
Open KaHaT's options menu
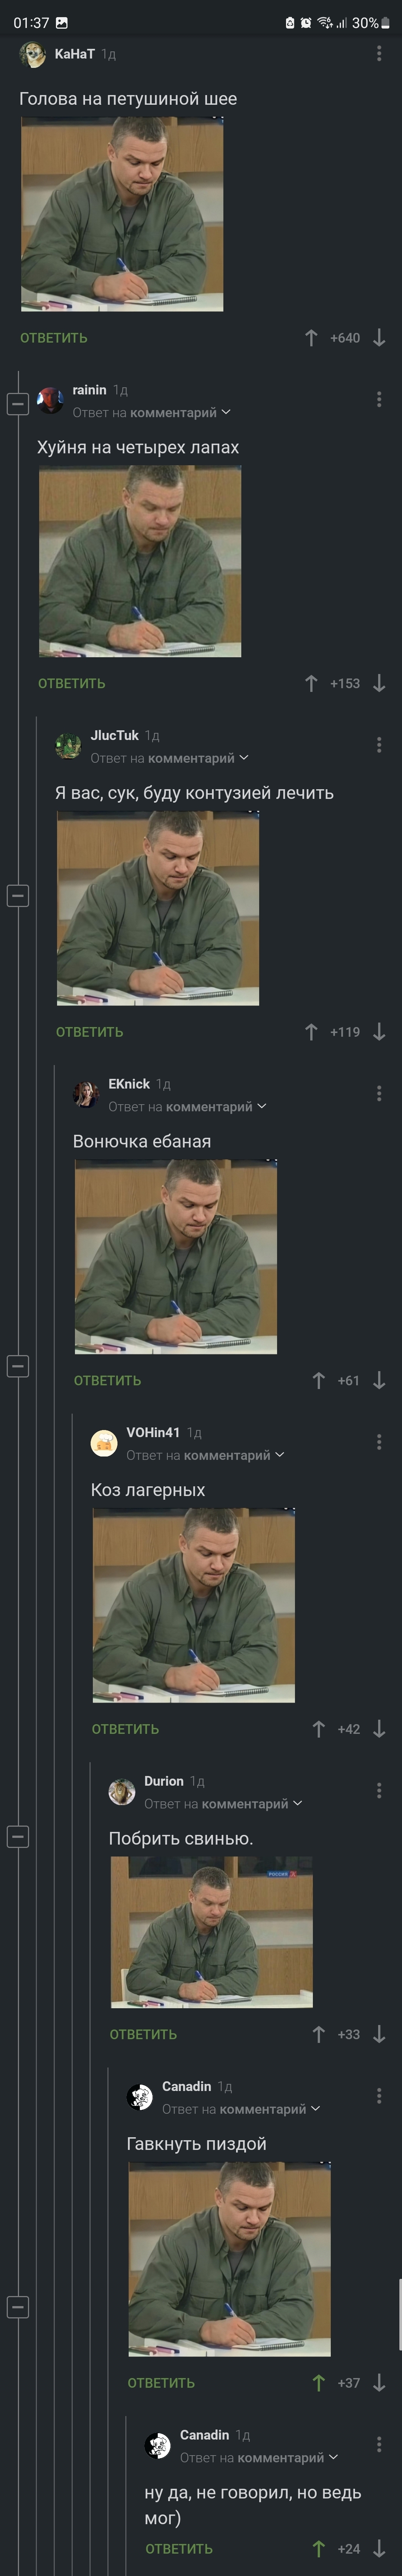tap(379, 53)
